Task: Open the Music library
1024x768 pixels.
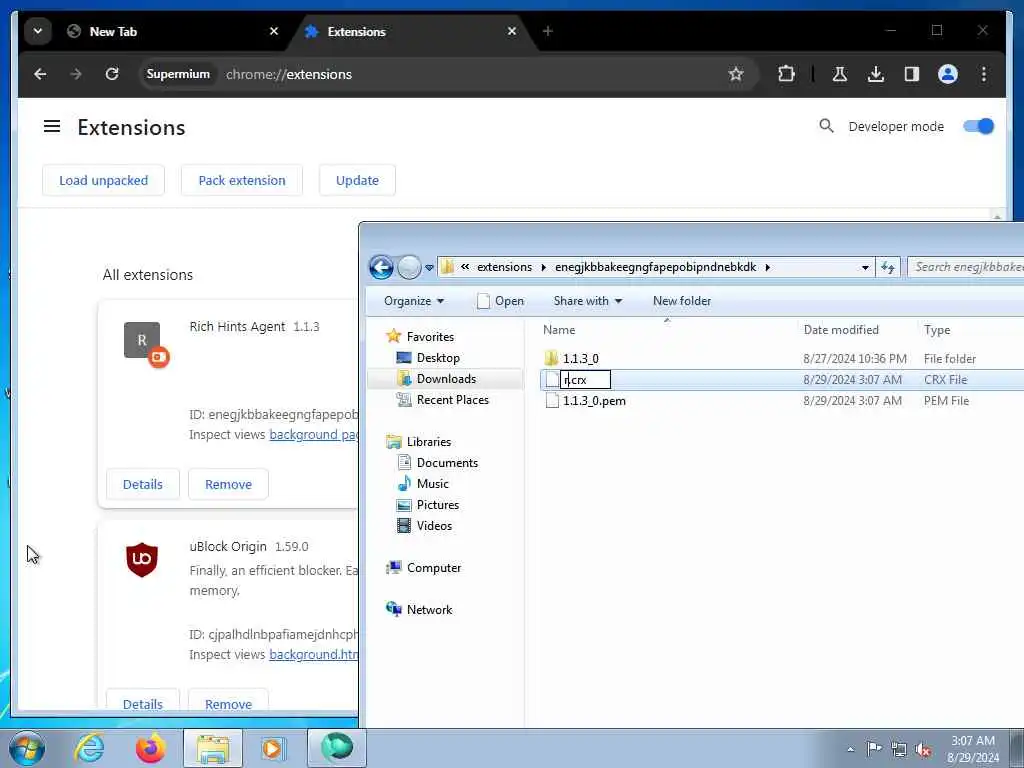Action: click(x=432, y=484)
